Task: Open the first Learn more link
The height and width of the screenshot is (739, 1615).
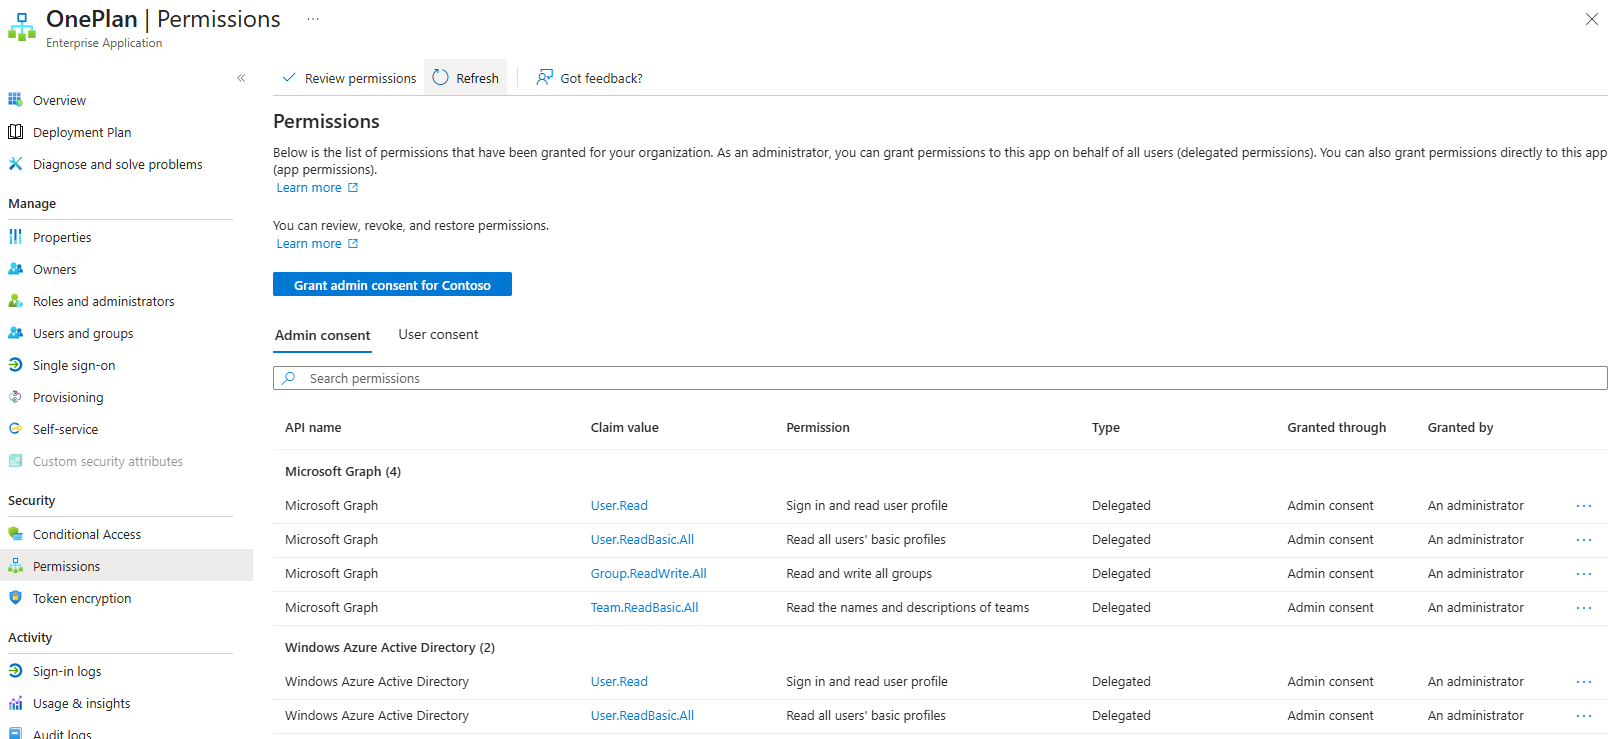Action: click(x=317, y=188)
